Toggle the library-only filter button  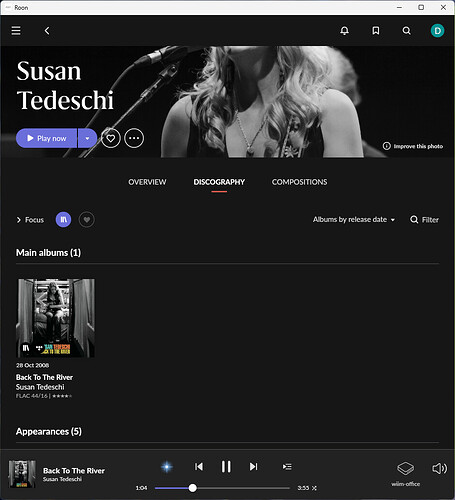(x=63, y=220)
